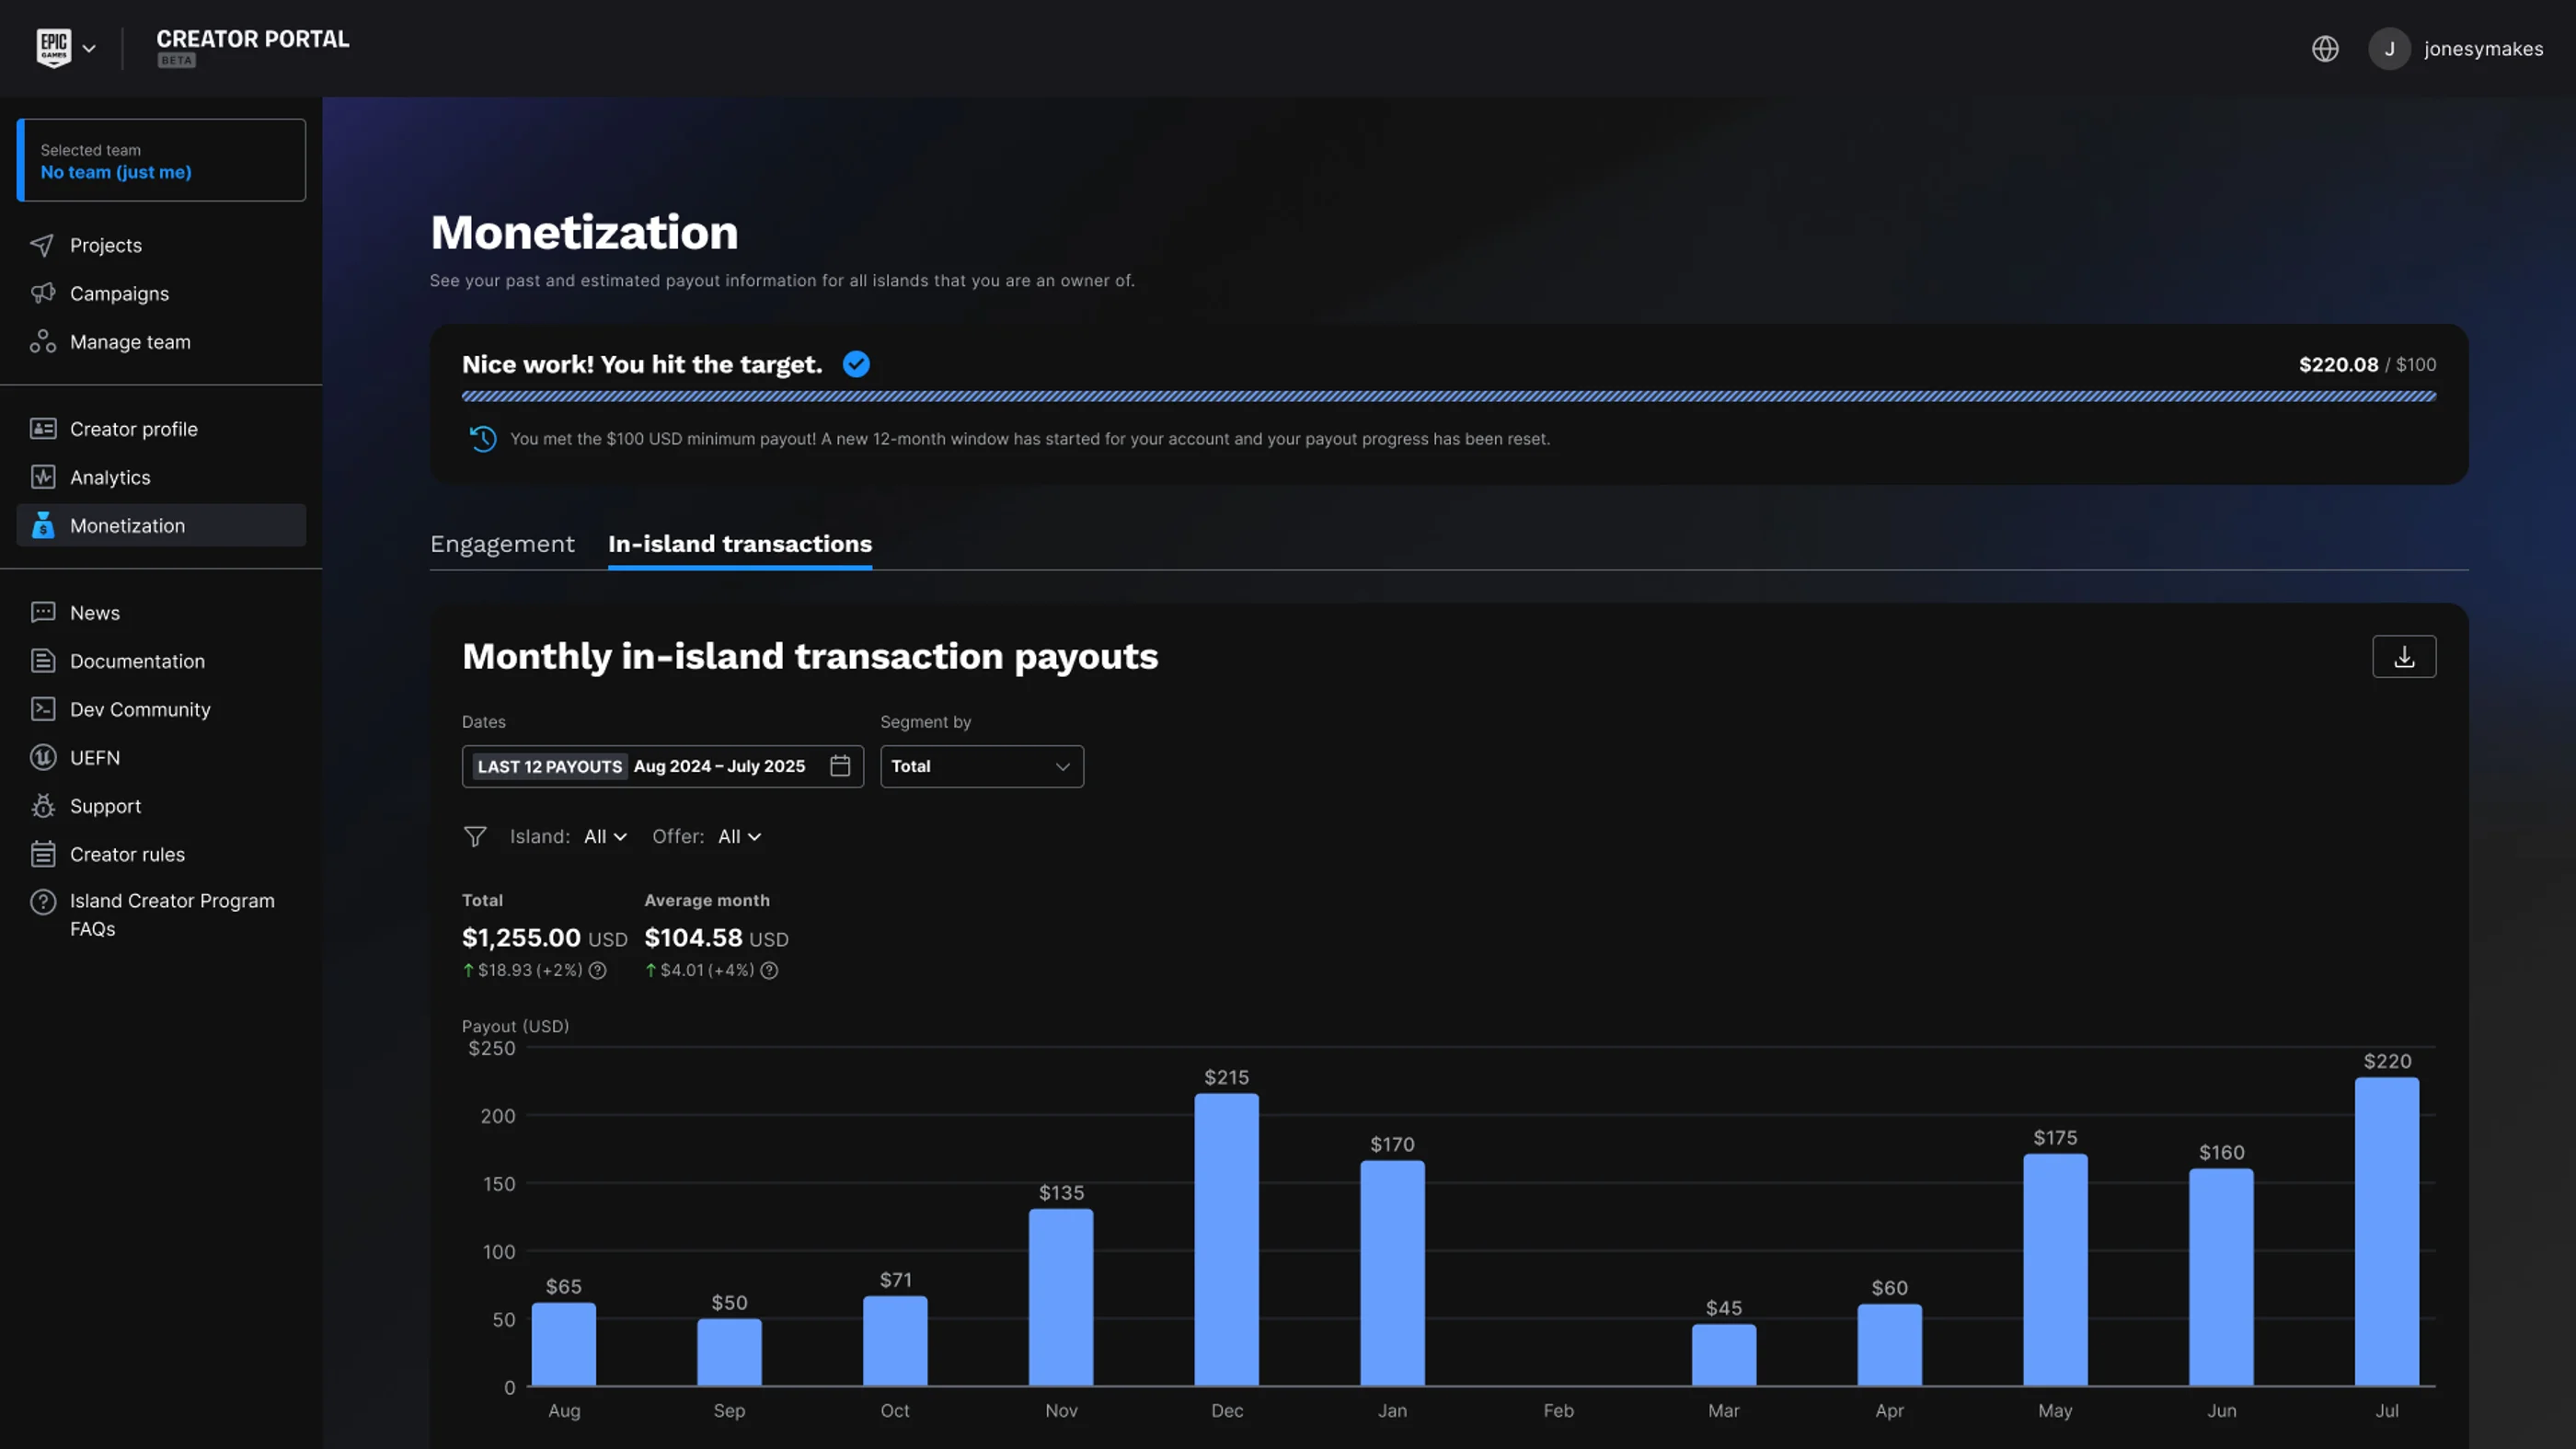Open the J user avatar

tap(2389, 48)
